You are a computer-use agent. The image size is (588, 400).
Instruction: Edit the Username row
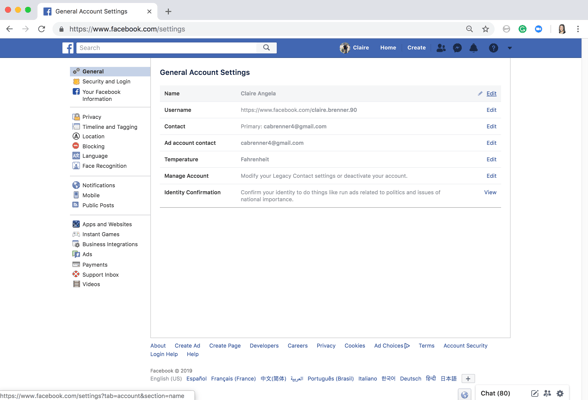tap(491, 110)
